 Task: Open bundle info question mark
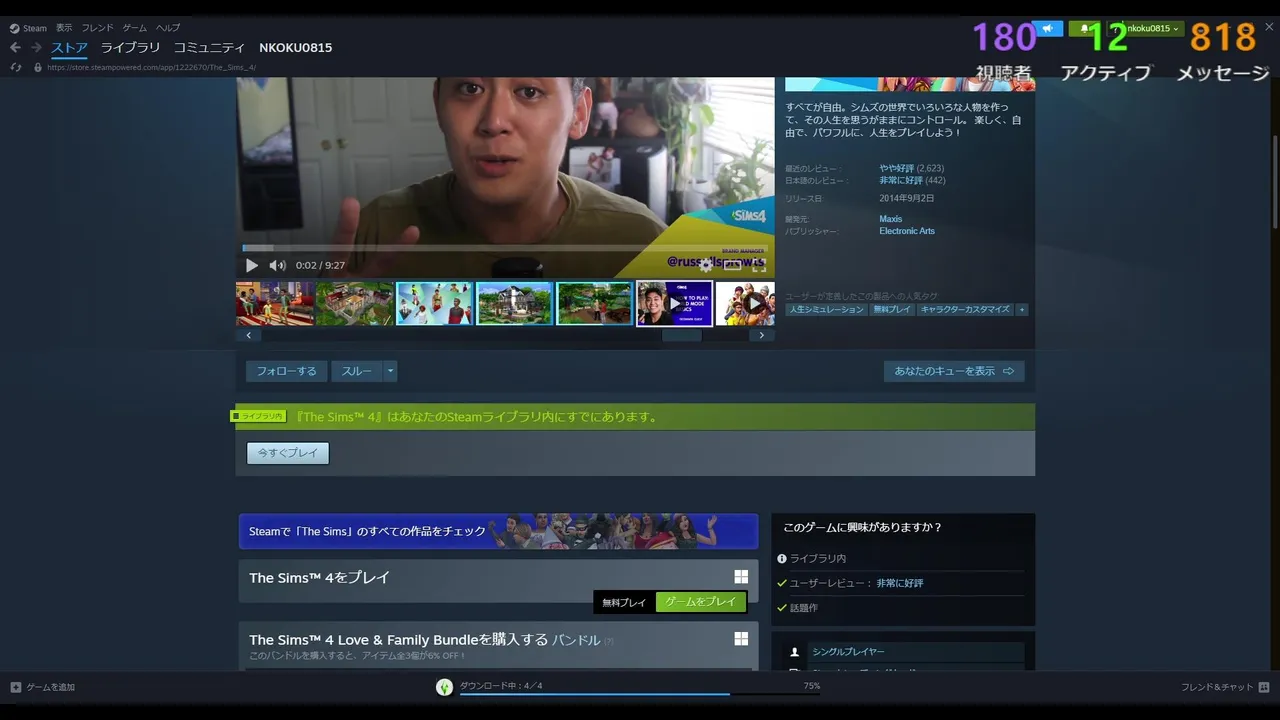coord(609,641)
